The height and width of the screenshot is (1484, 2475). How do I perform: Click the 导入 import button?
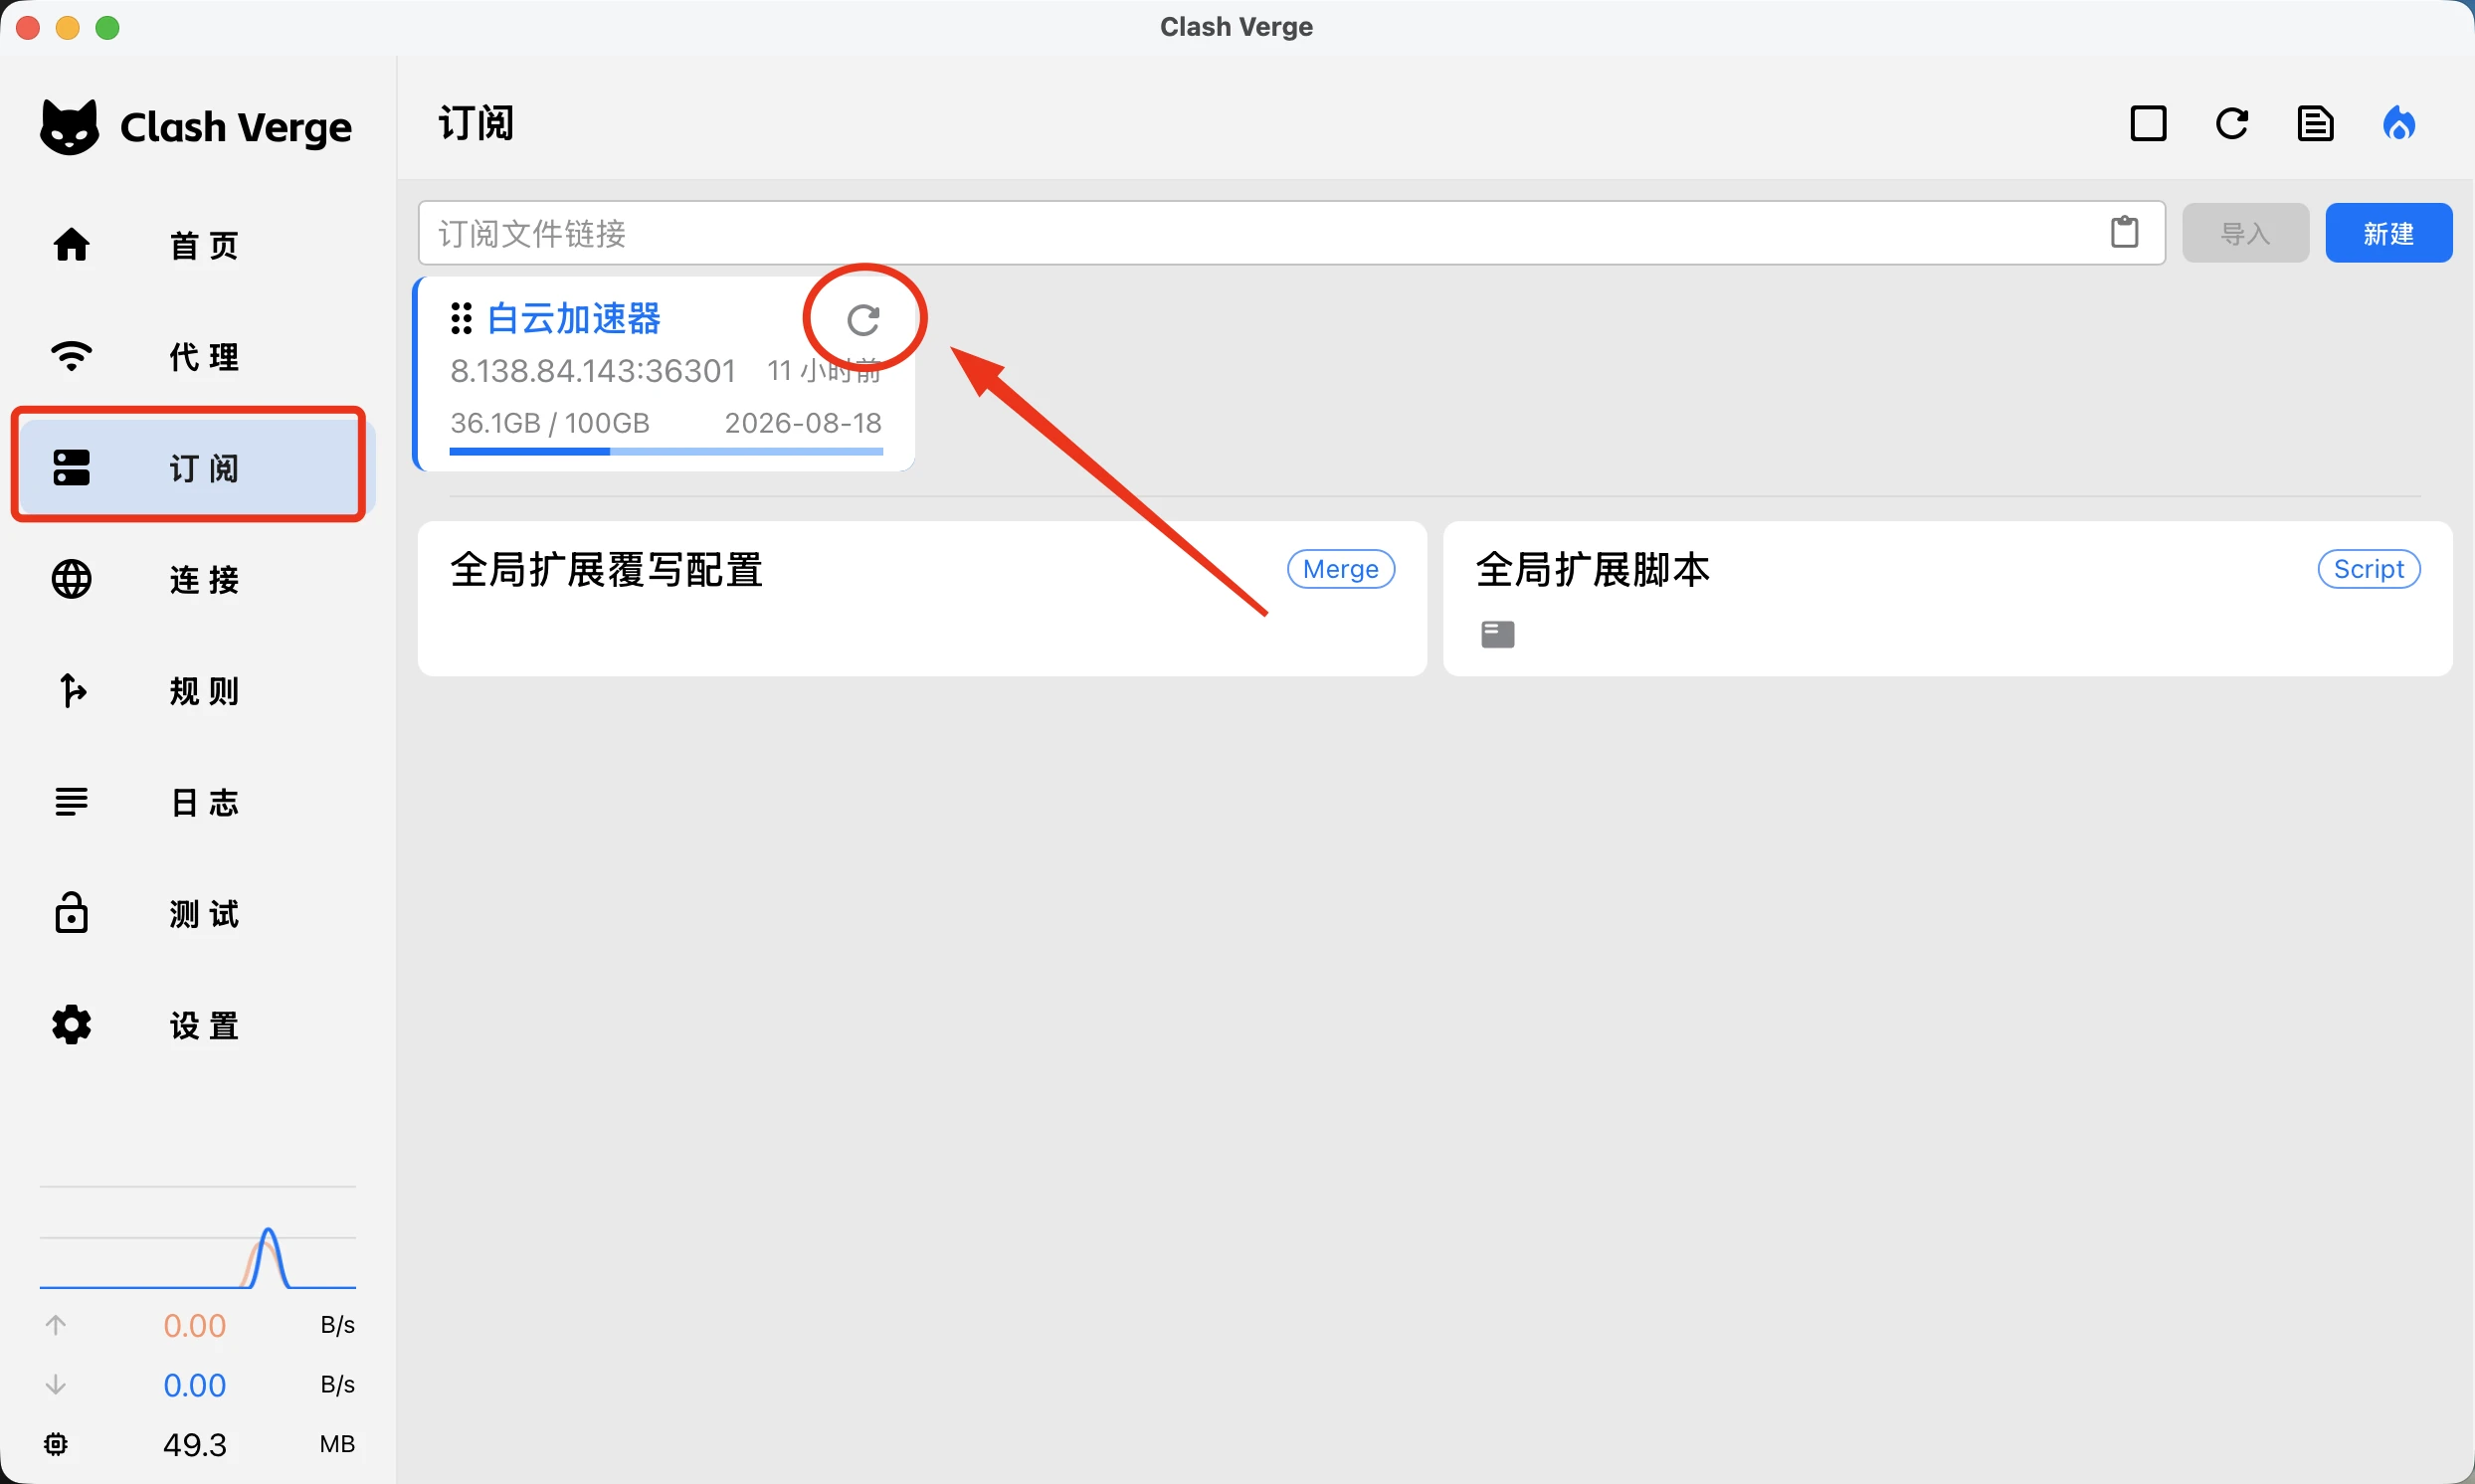pyautogui.click(x=2245, y=233)
